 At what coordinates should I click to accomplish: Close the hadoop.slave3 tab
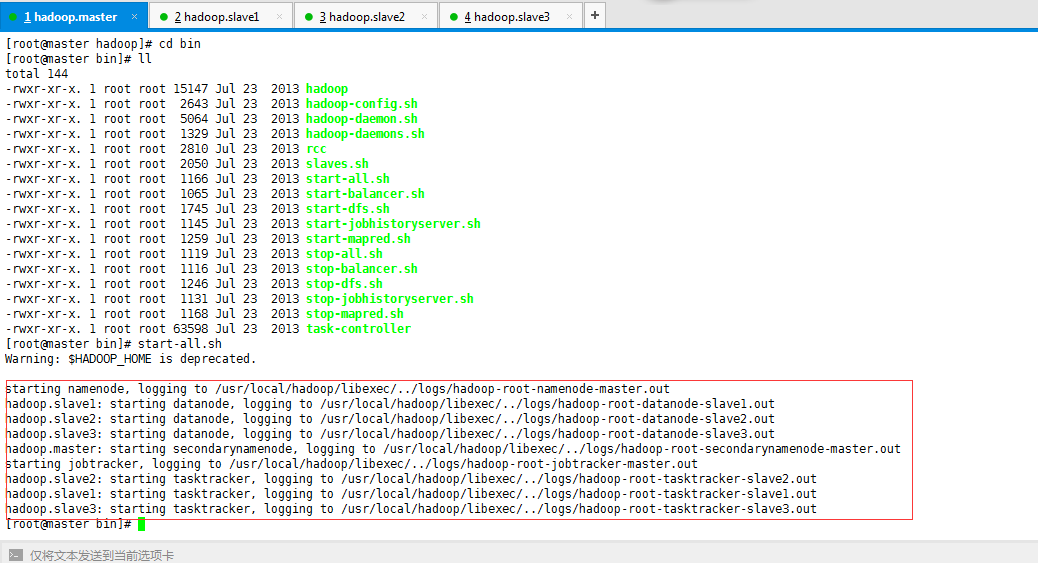(x=569, y=17)
